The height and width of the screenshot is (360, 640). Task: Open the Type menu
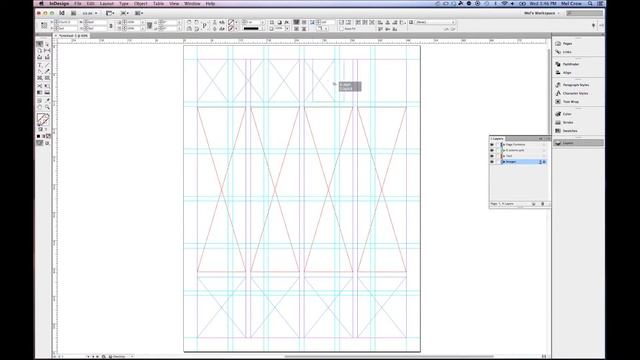point(124,3)
